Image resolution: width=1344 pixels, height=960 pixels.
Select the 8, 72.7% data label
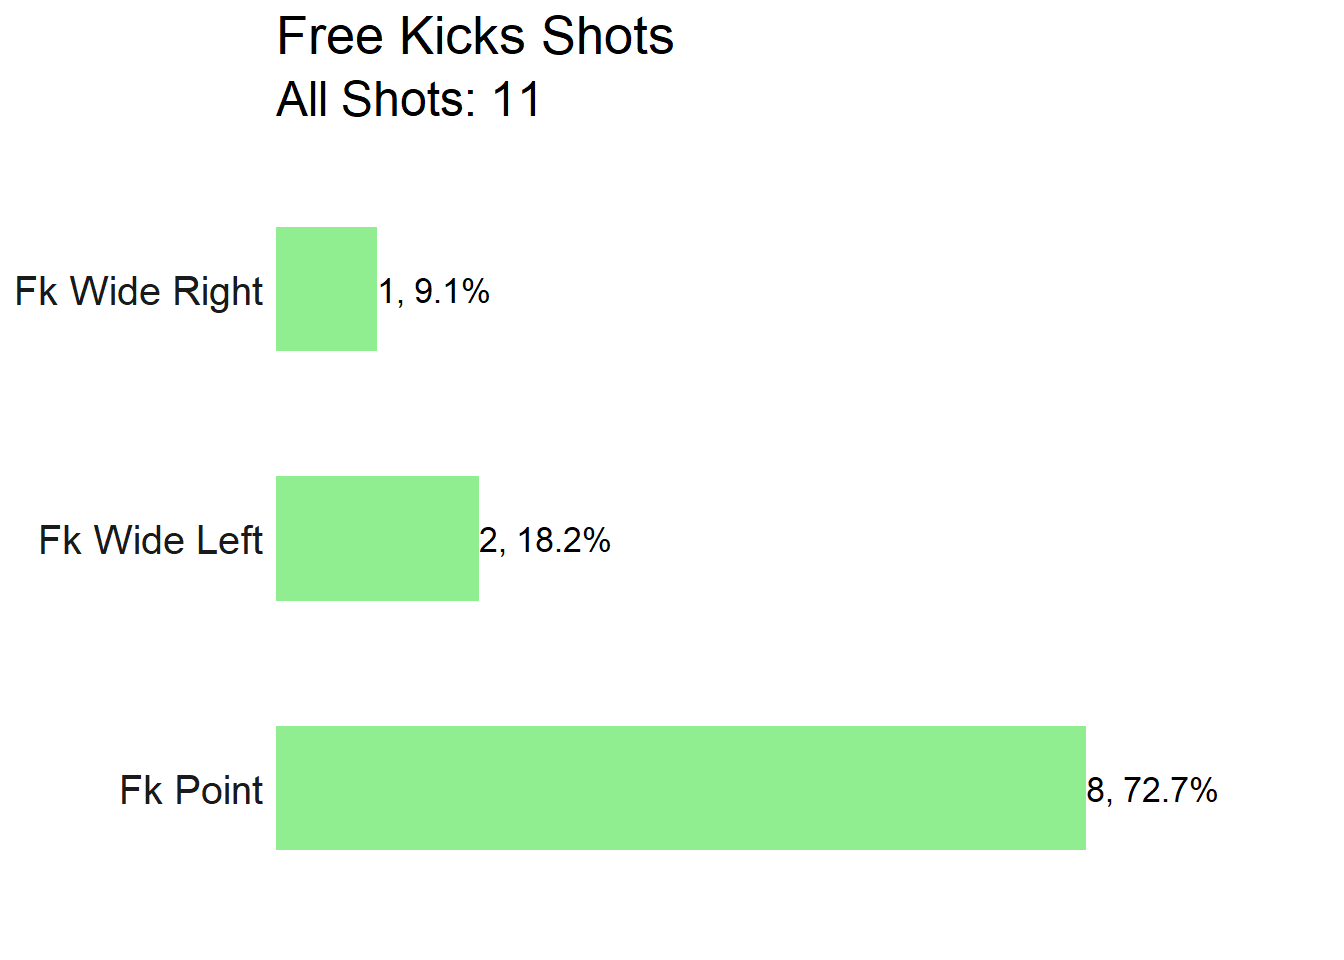tap(1152, 790)
